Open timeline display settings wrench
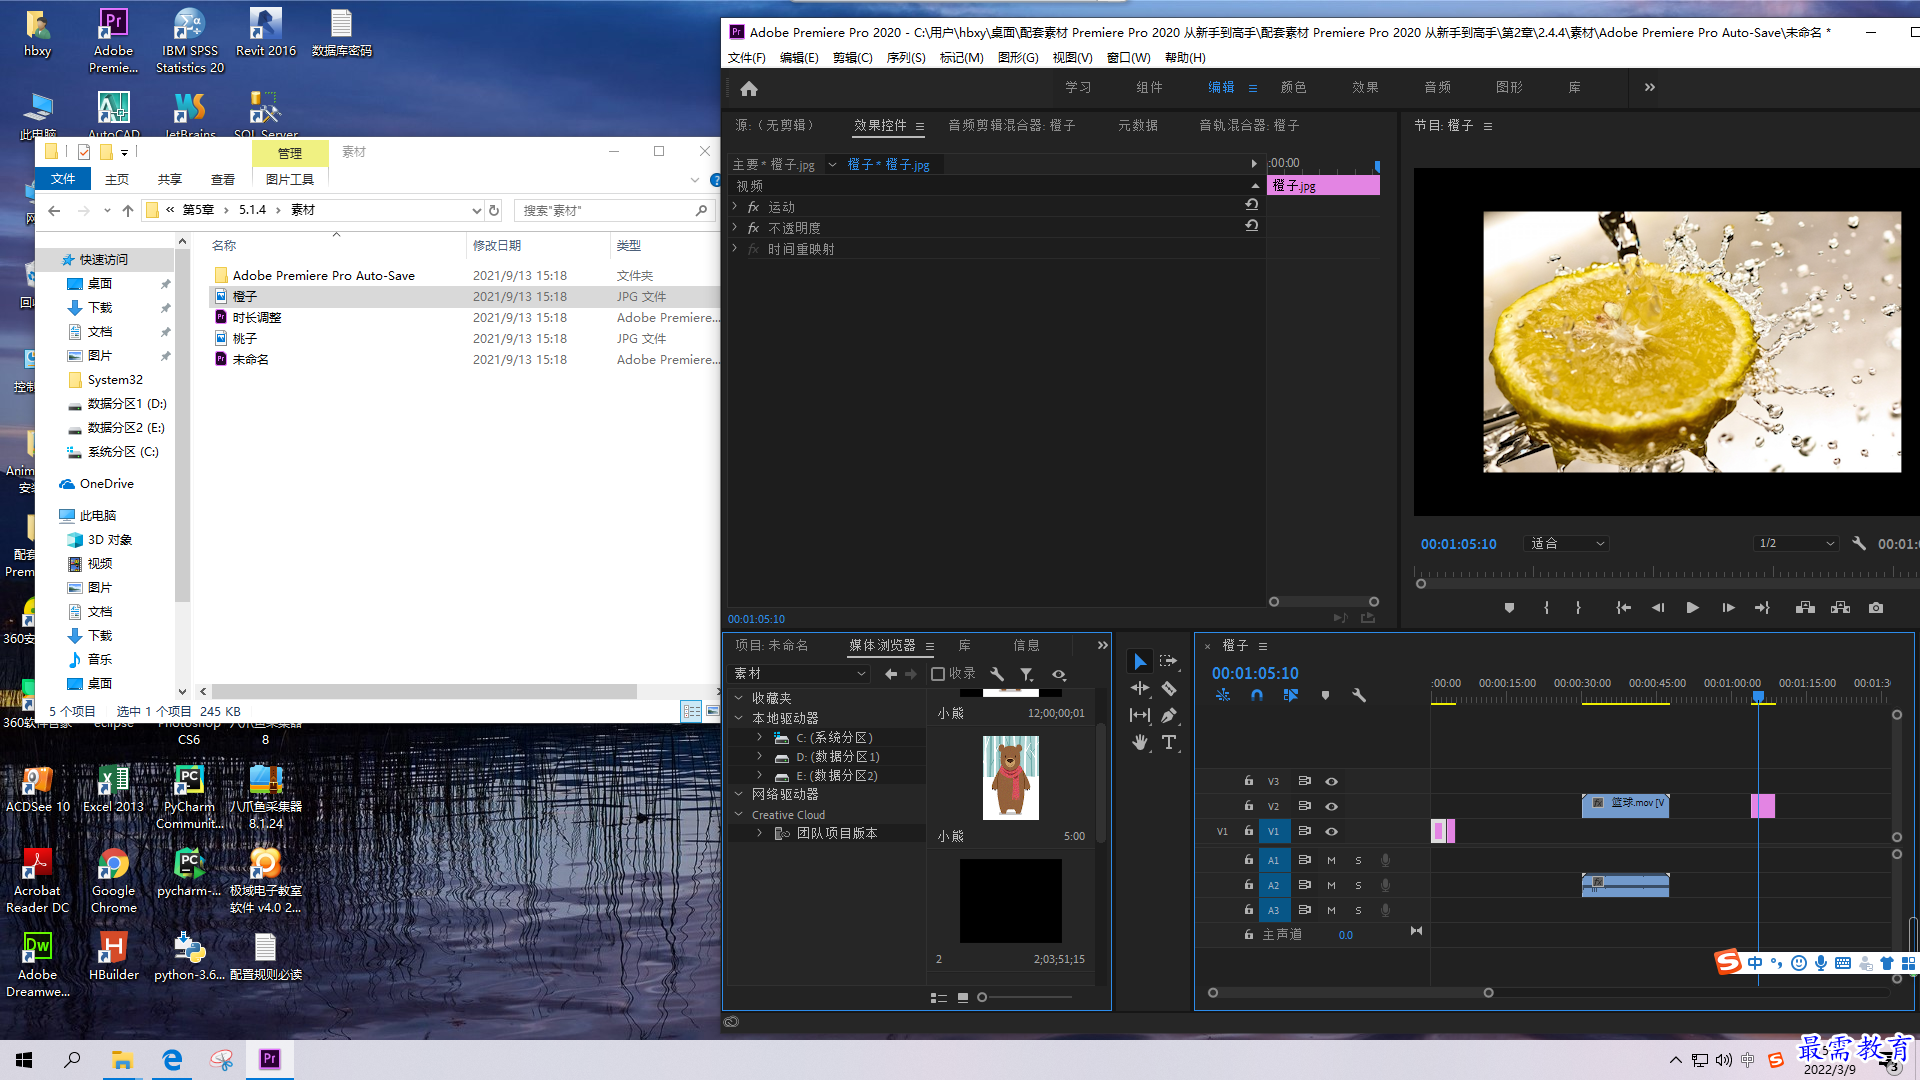This screenshot has height=1080, width=1920. (1359, 695)
